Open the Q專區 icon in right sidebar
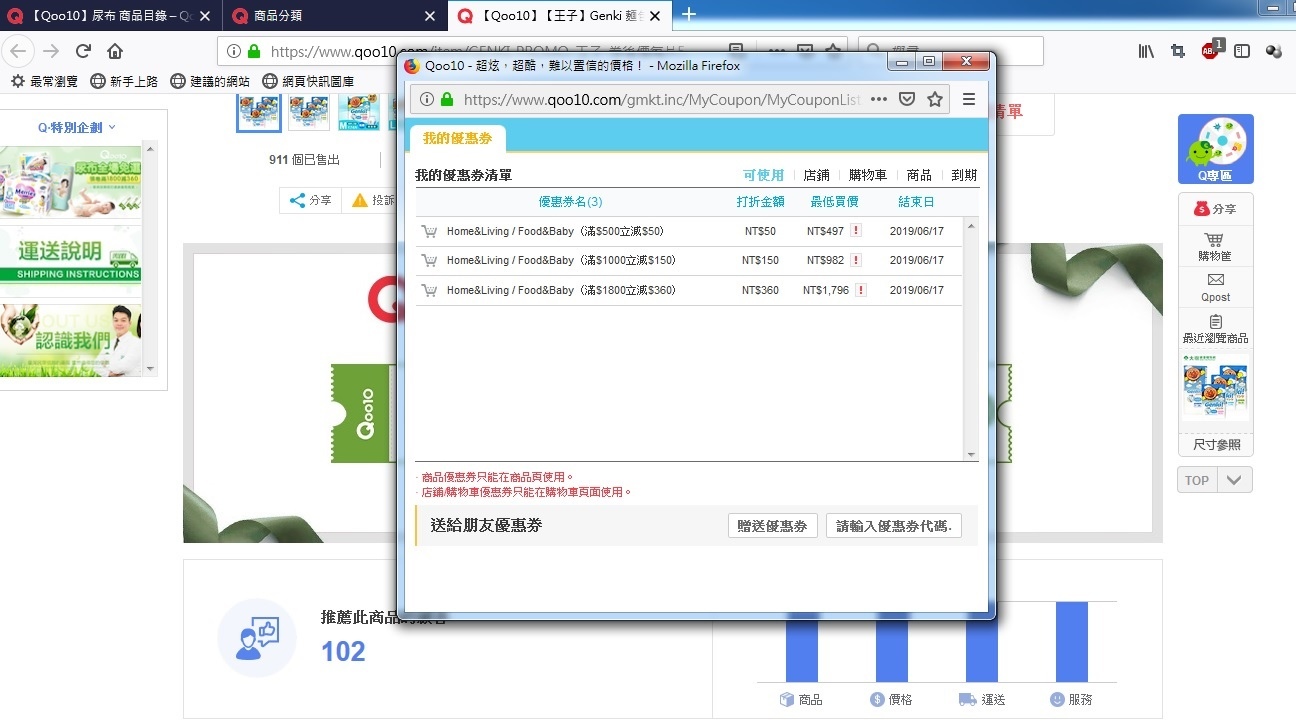1296x722 pixels. click(x=1215, y=149)
